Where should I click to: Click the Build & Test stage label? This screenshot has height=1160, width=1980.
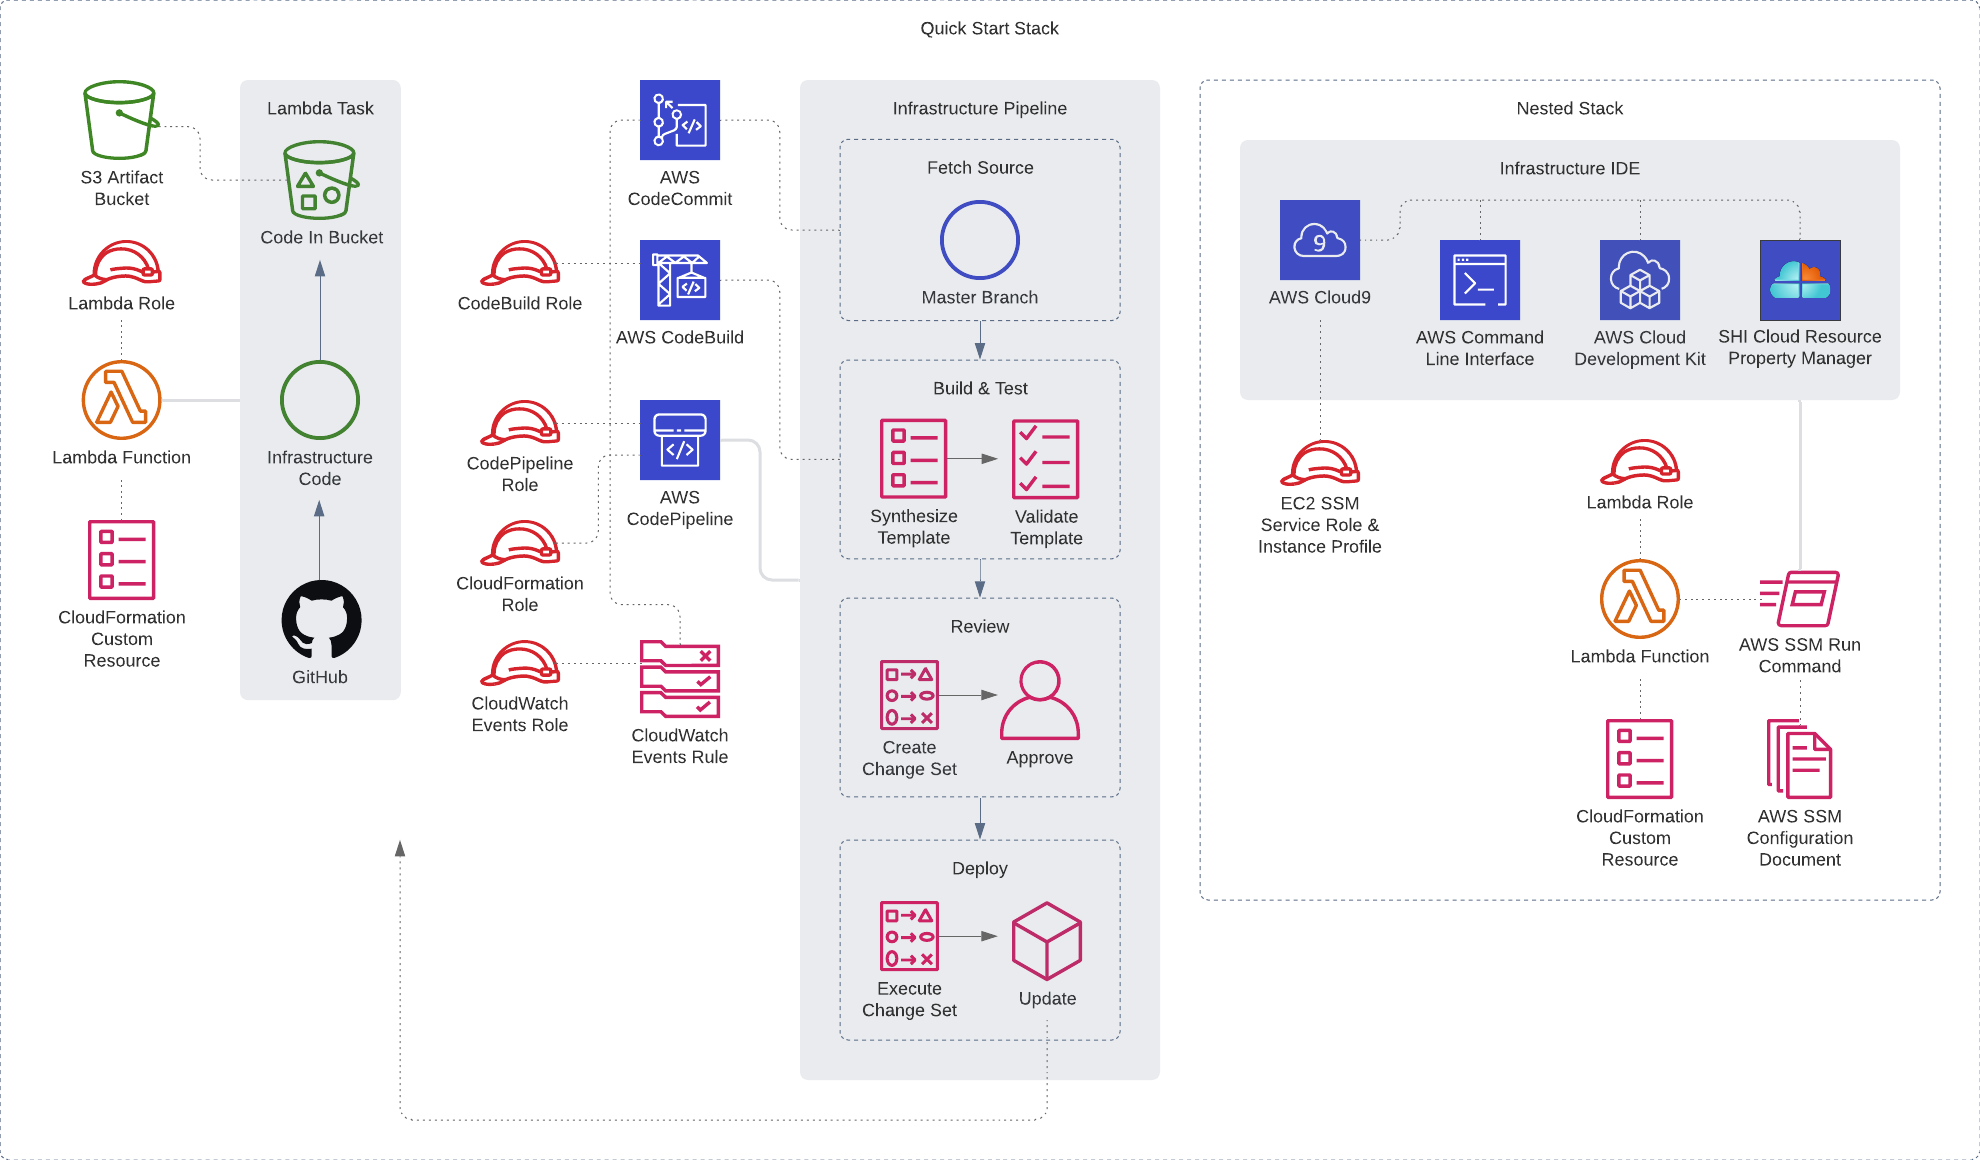[980, 388]
